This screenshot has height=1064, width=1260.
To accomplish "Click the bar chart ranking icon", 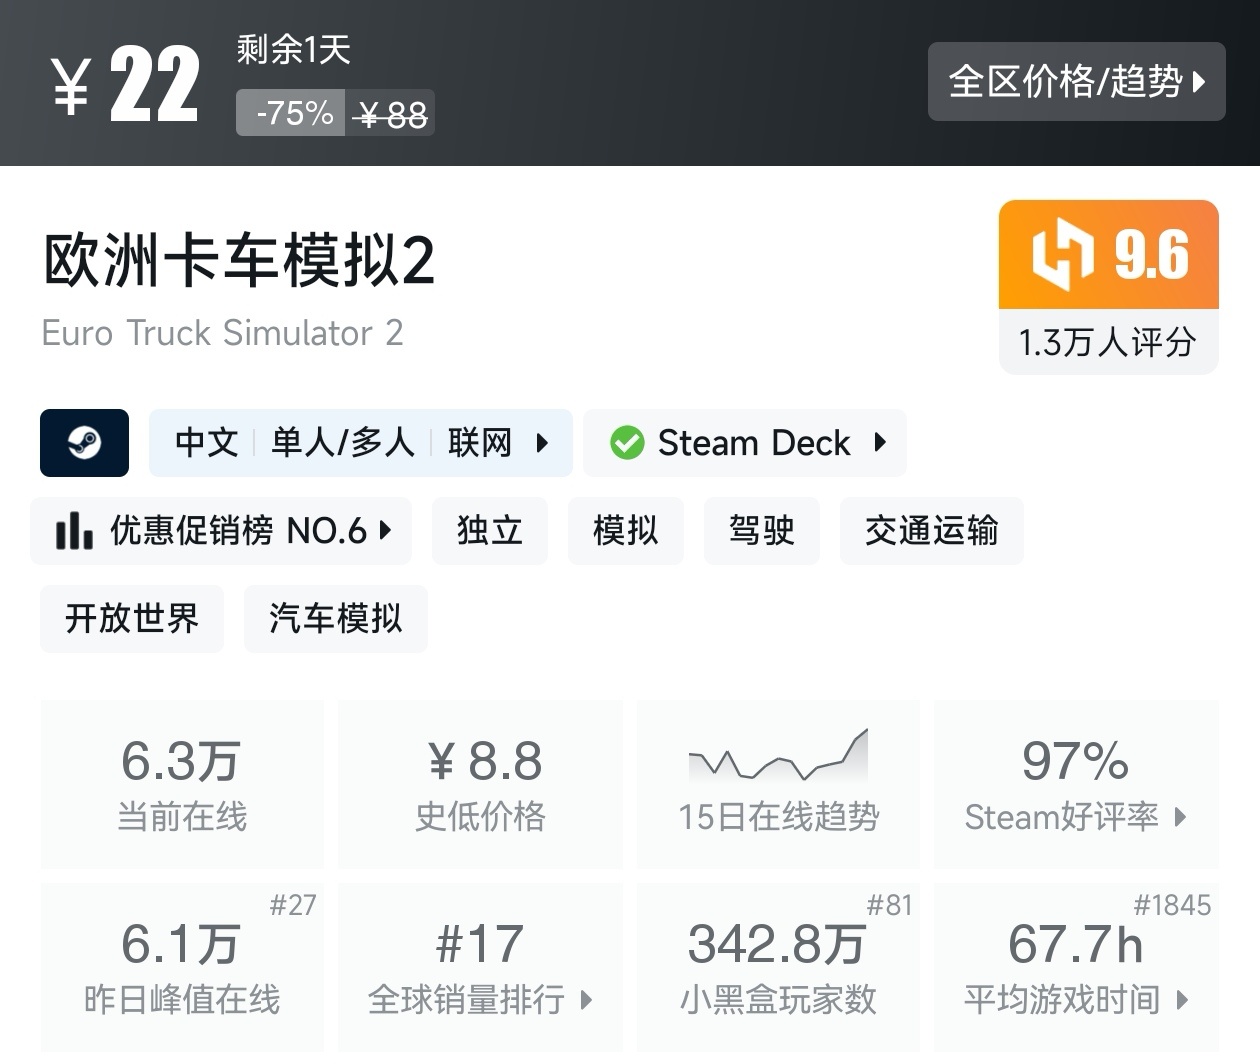I will [x=74, y=530].
